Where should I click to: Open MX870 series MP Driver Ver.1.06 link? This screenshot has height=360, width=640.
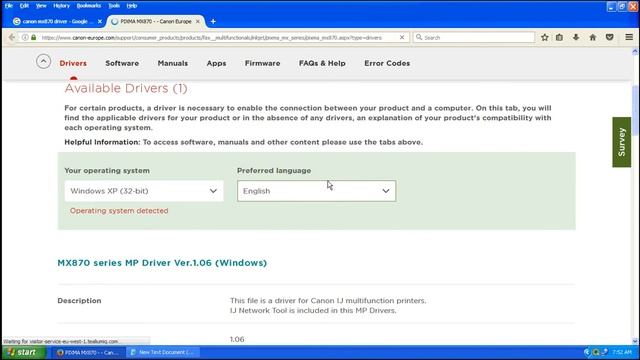[162, 262]
